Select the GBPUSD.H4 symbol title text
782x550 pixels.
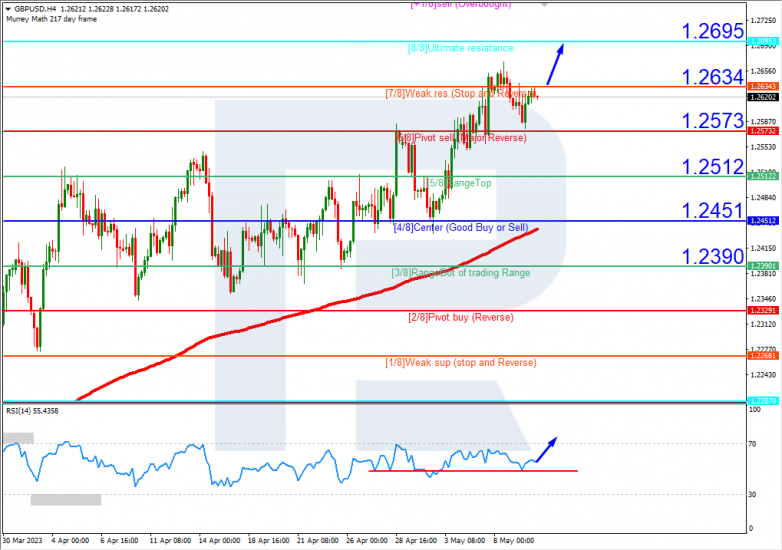pos(35,9)
